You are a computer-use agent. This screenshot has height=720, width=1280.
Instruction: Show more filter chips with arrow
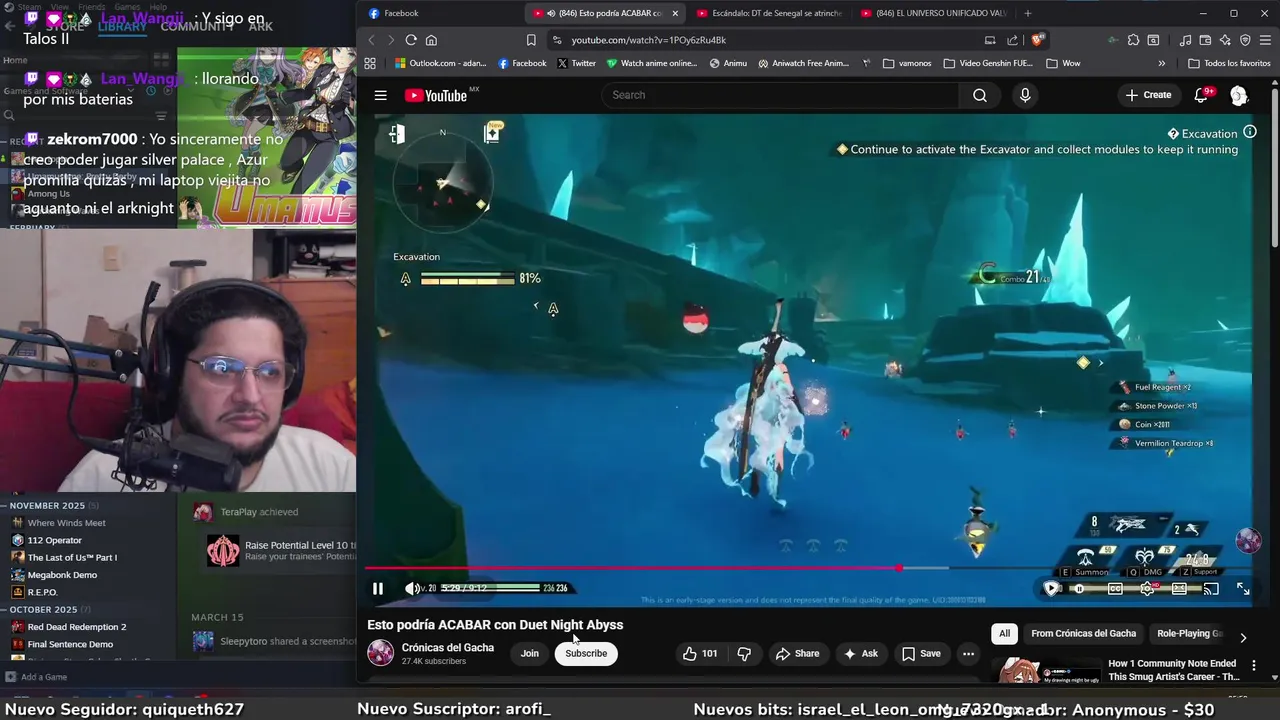coord(1243,637)
